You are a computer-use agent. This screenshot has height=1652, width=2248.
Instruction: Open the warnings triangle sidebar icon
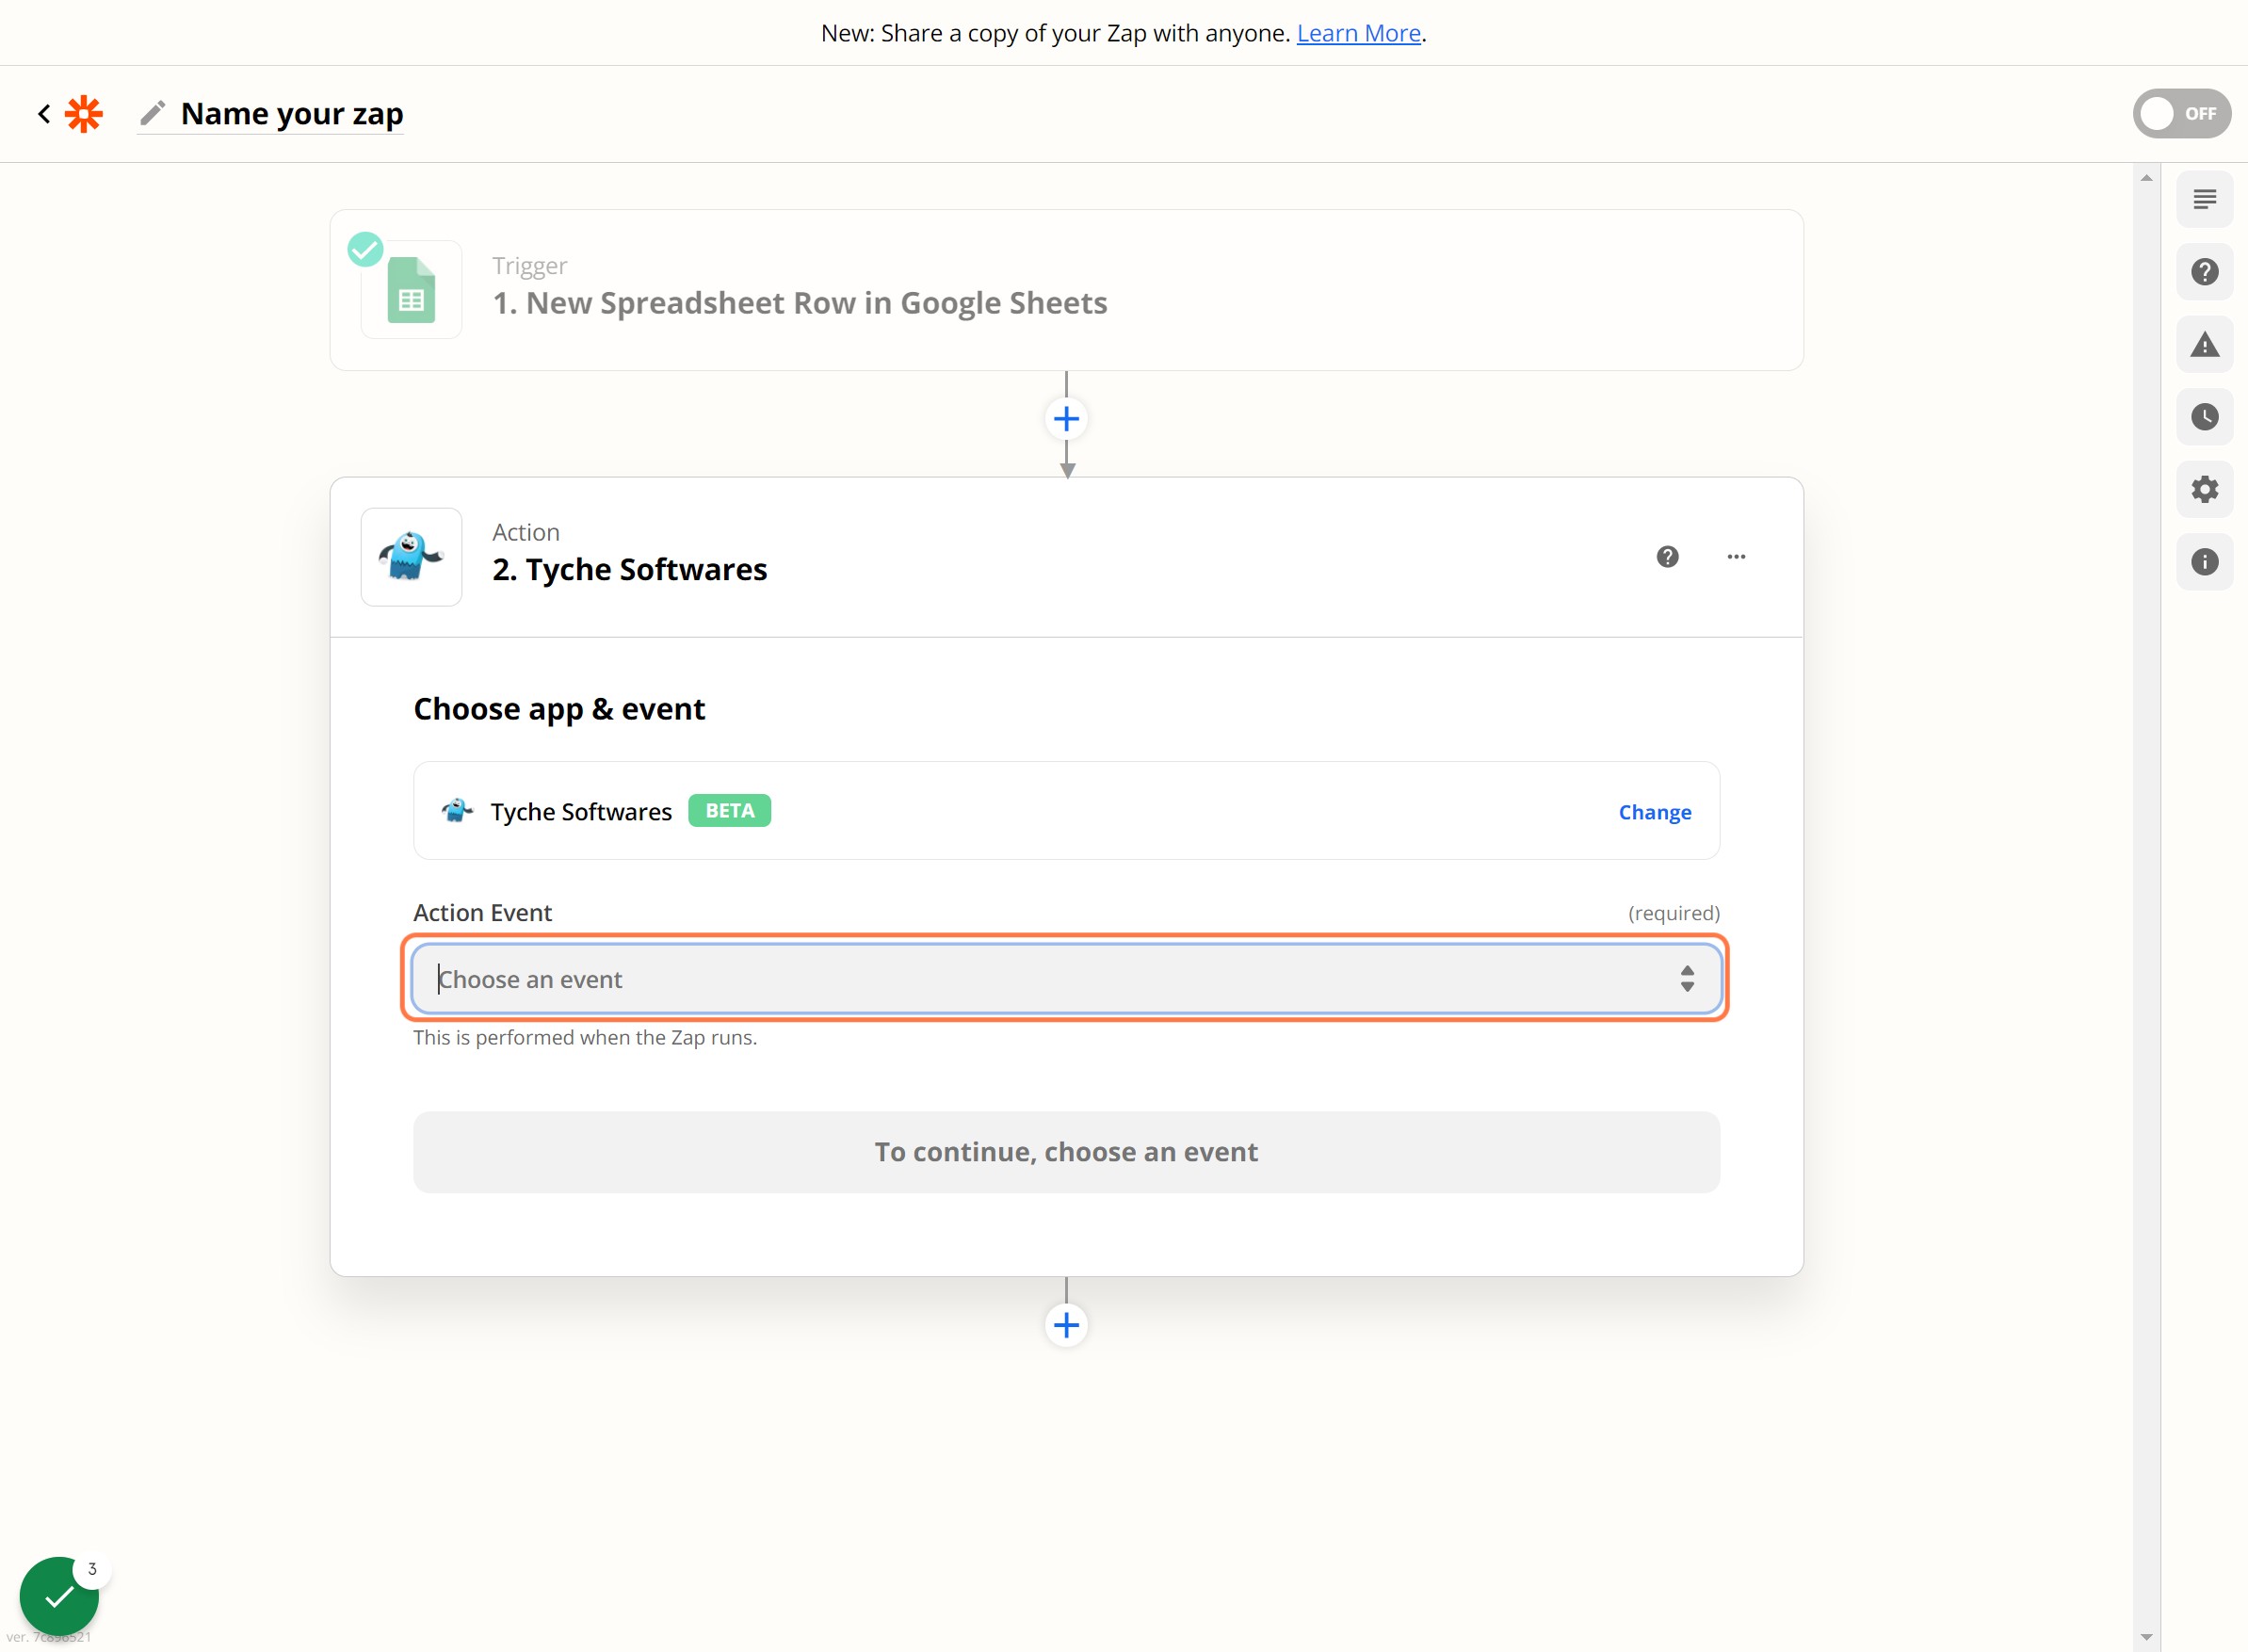pos(2204,345)
